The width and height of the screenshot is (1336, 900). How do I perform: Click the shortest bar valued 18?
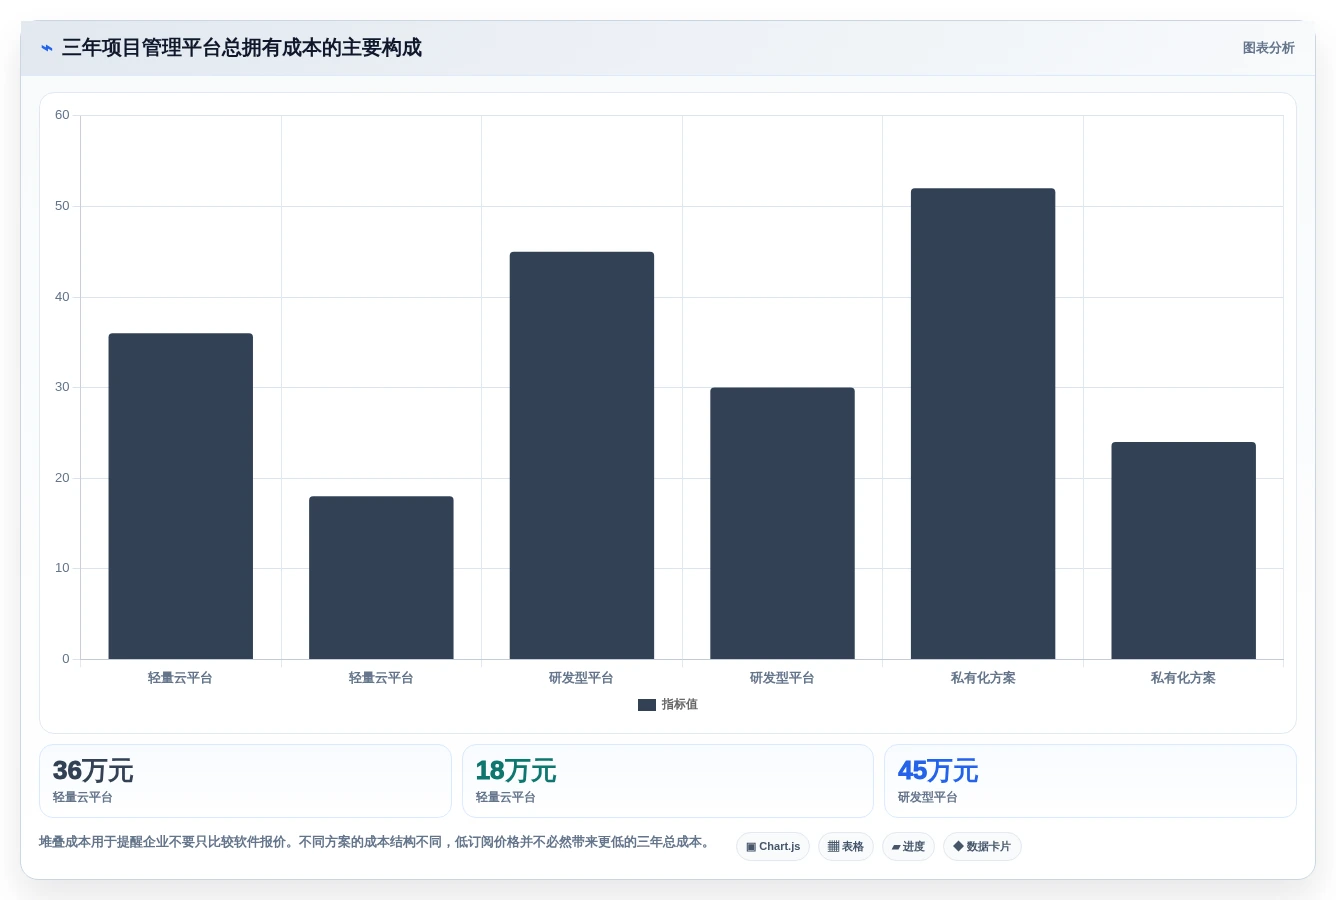pos(381,578)
